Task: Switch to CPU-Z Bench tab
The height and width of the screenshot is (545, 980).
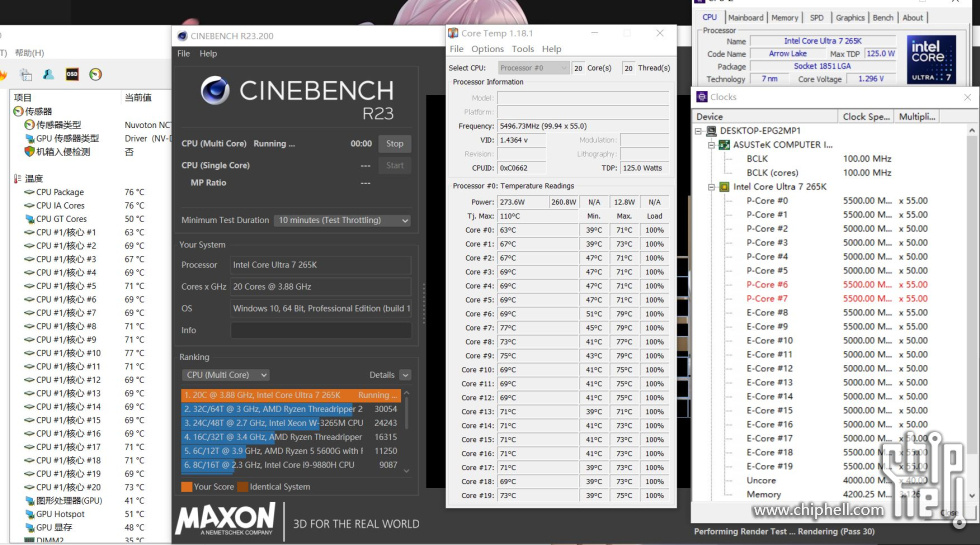Action: click(882, 18)
